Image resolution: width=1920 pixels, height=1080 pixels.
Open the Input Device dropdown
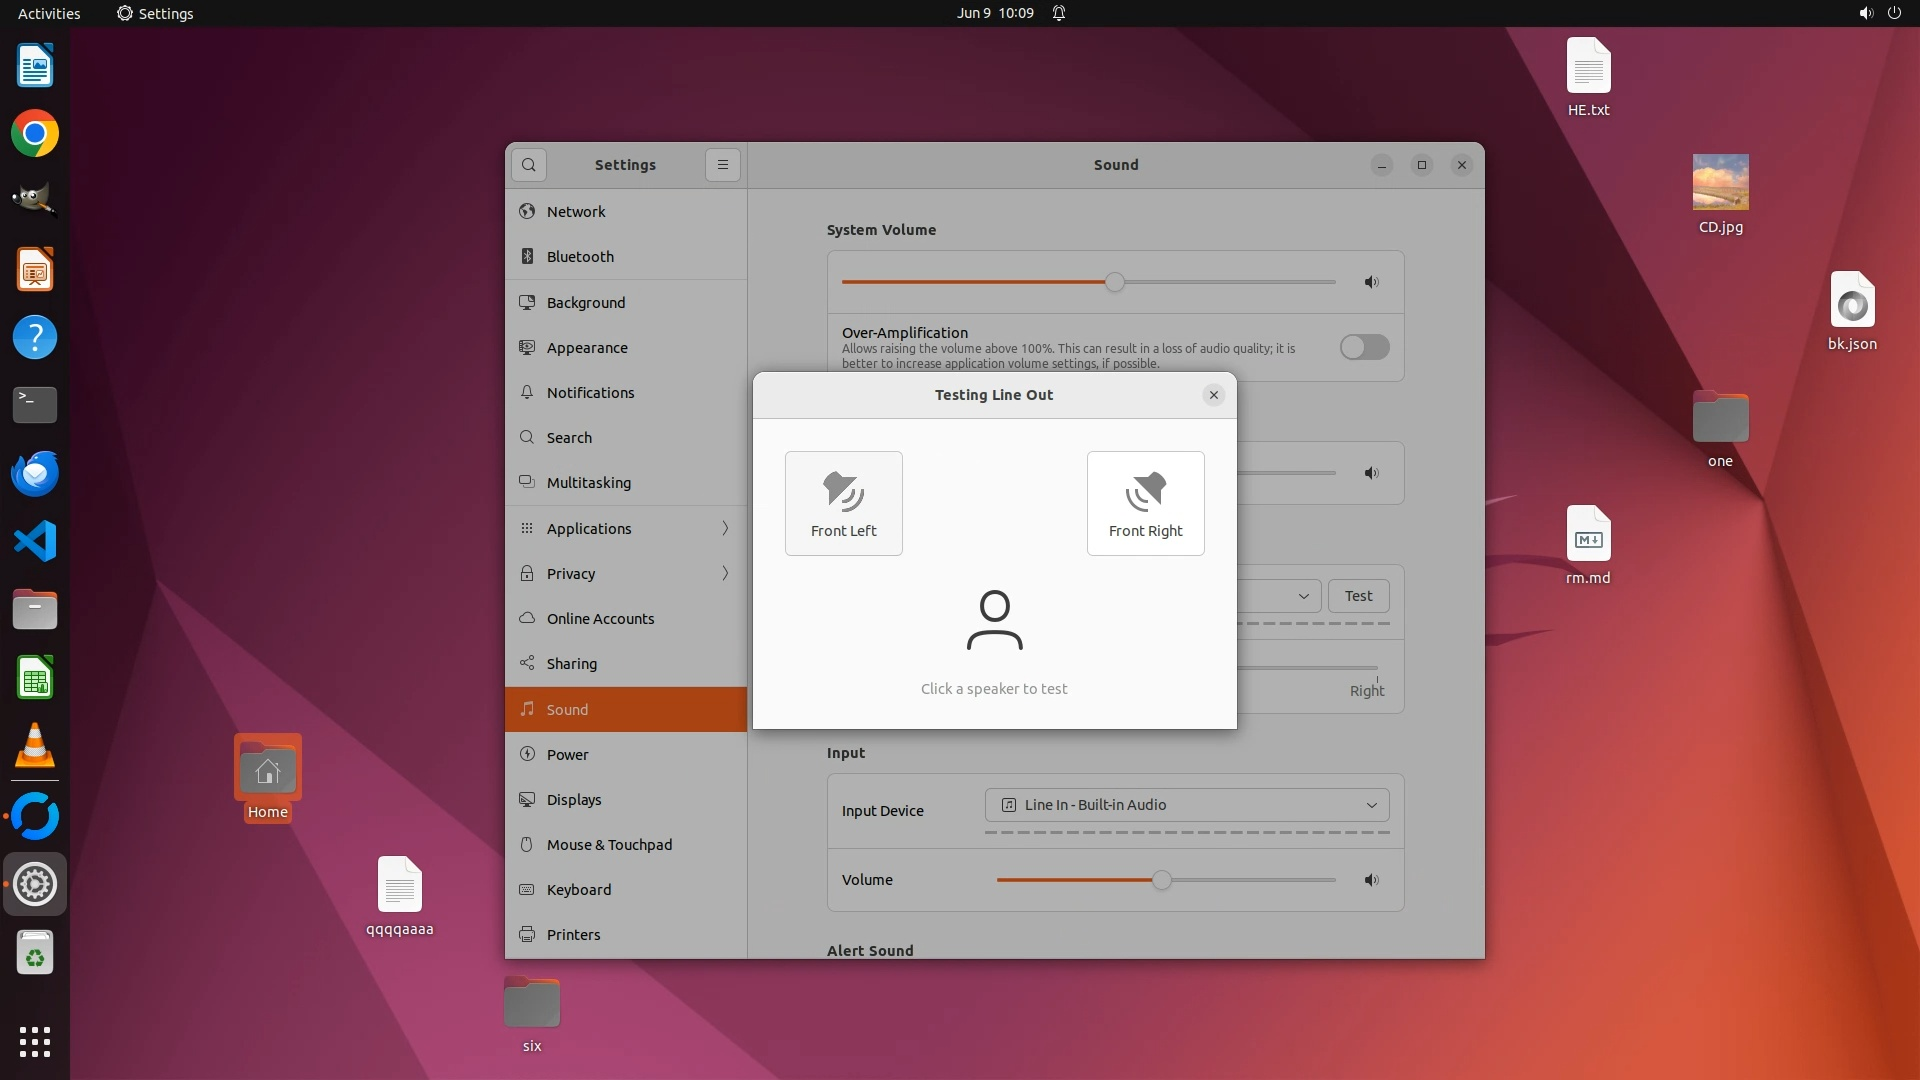click(1187, 805)
